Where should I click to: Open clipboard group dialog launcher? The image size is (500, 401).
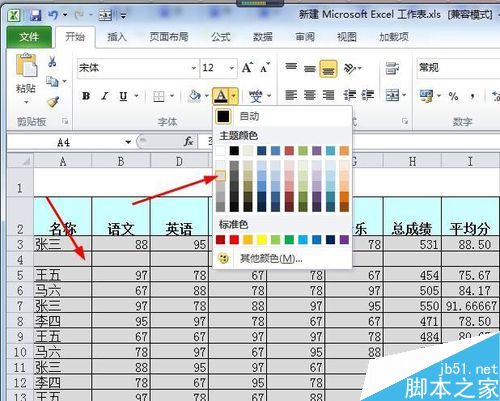pyautogui.click(x=65, y=121)
